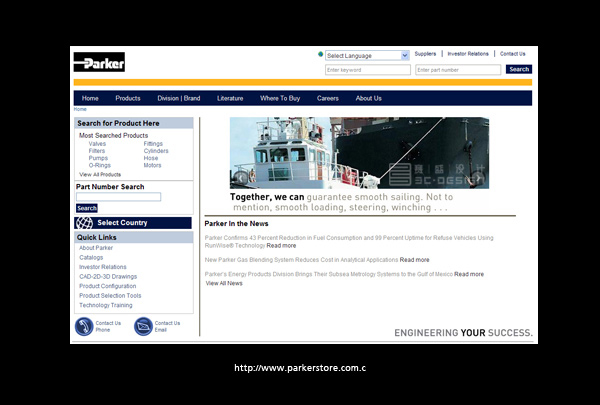Open Technology Training quick link
This screenshot has height=405, width=600.
click(106, 305)
